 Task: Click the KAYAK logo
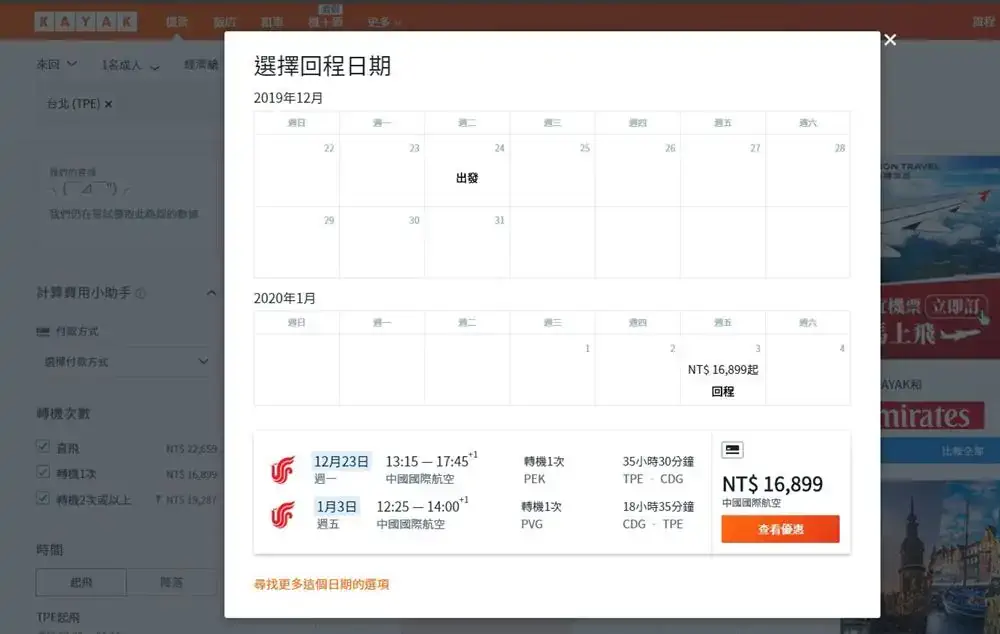[85, 22]
